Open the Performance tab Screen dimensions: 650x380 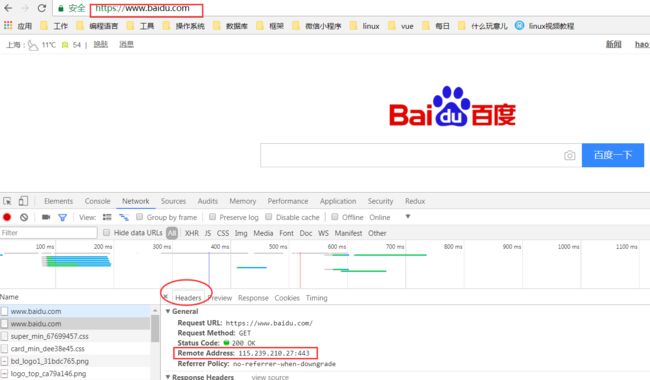coord(288,201)
